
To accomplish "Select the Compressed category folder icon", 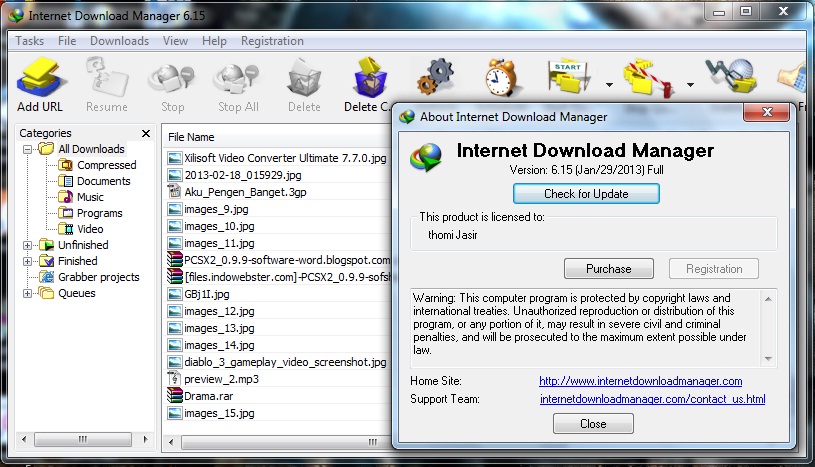I will coord(65,165).
